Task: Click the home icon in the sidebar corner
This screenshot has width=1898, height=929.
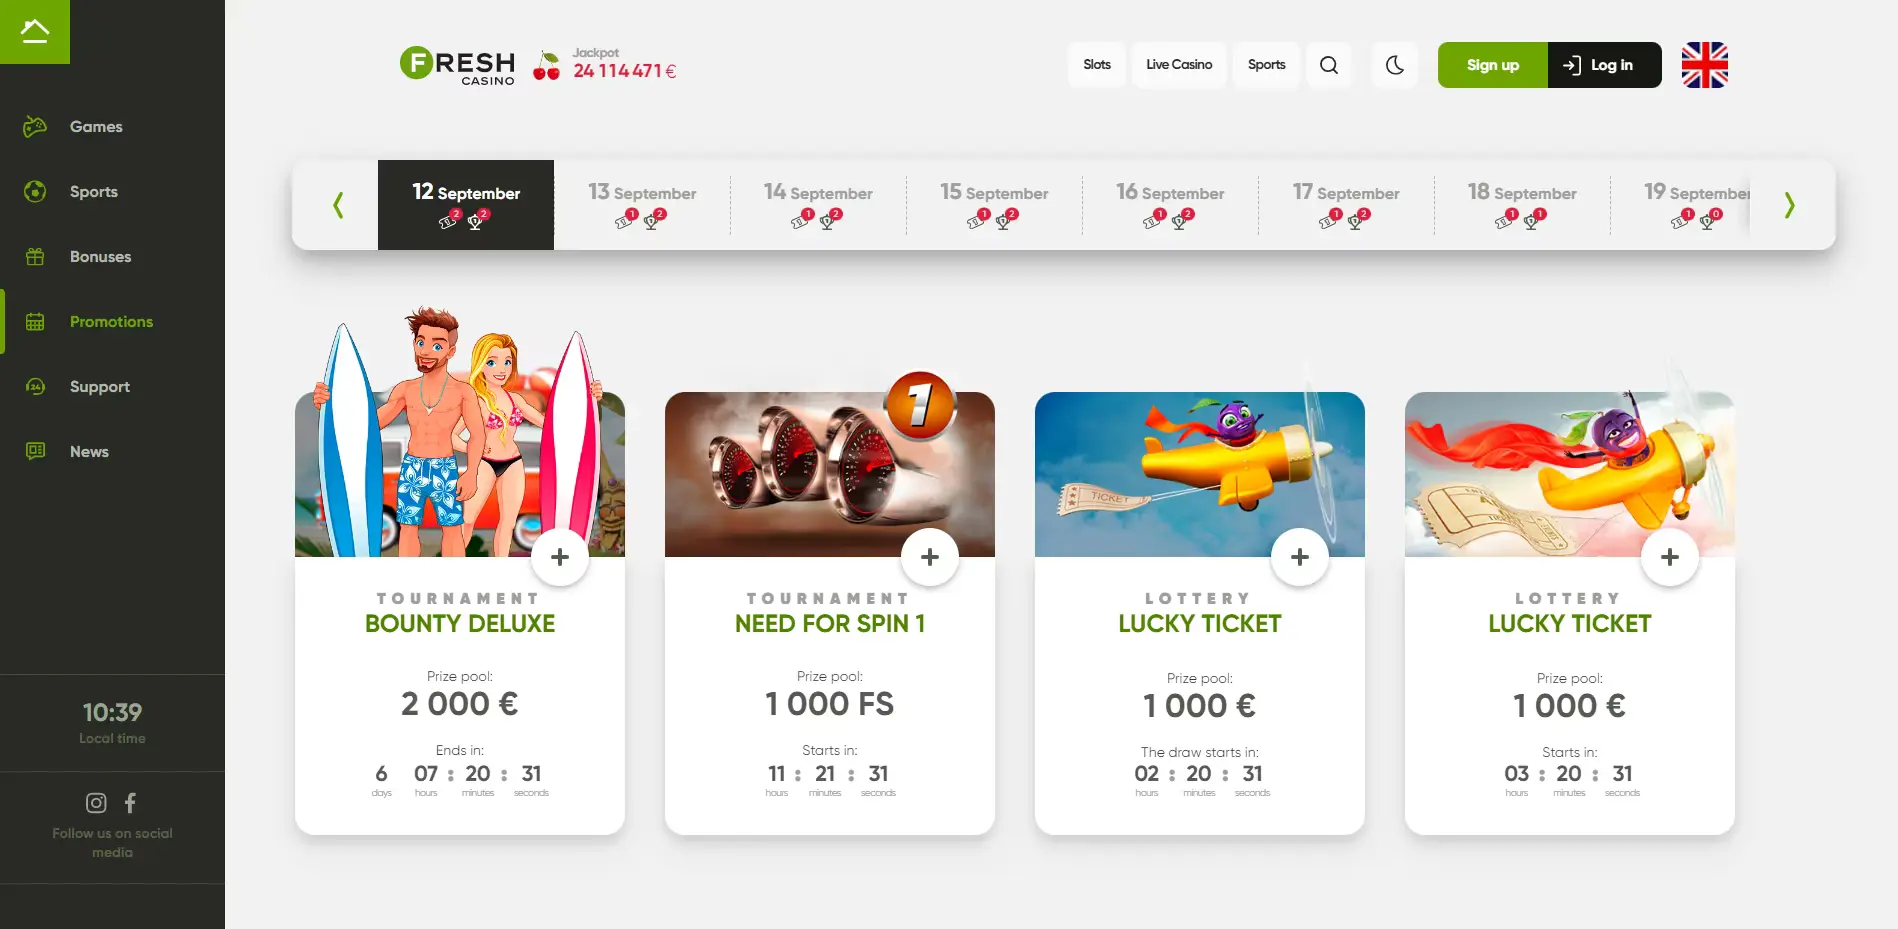Action: 35,32
